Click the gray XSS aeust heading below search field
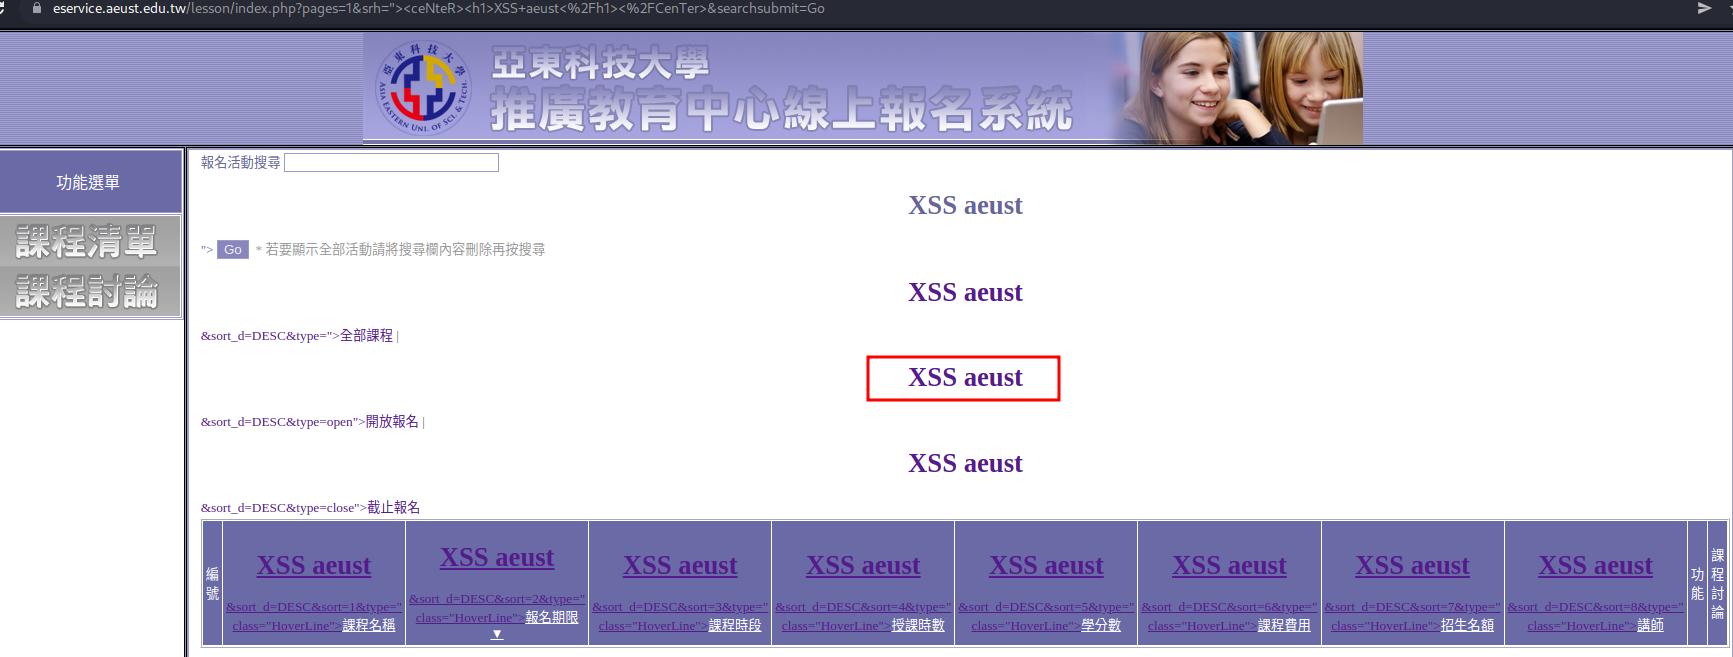Screen dimensions: 1733x657 pyautogui.click(x=965, y=205)
